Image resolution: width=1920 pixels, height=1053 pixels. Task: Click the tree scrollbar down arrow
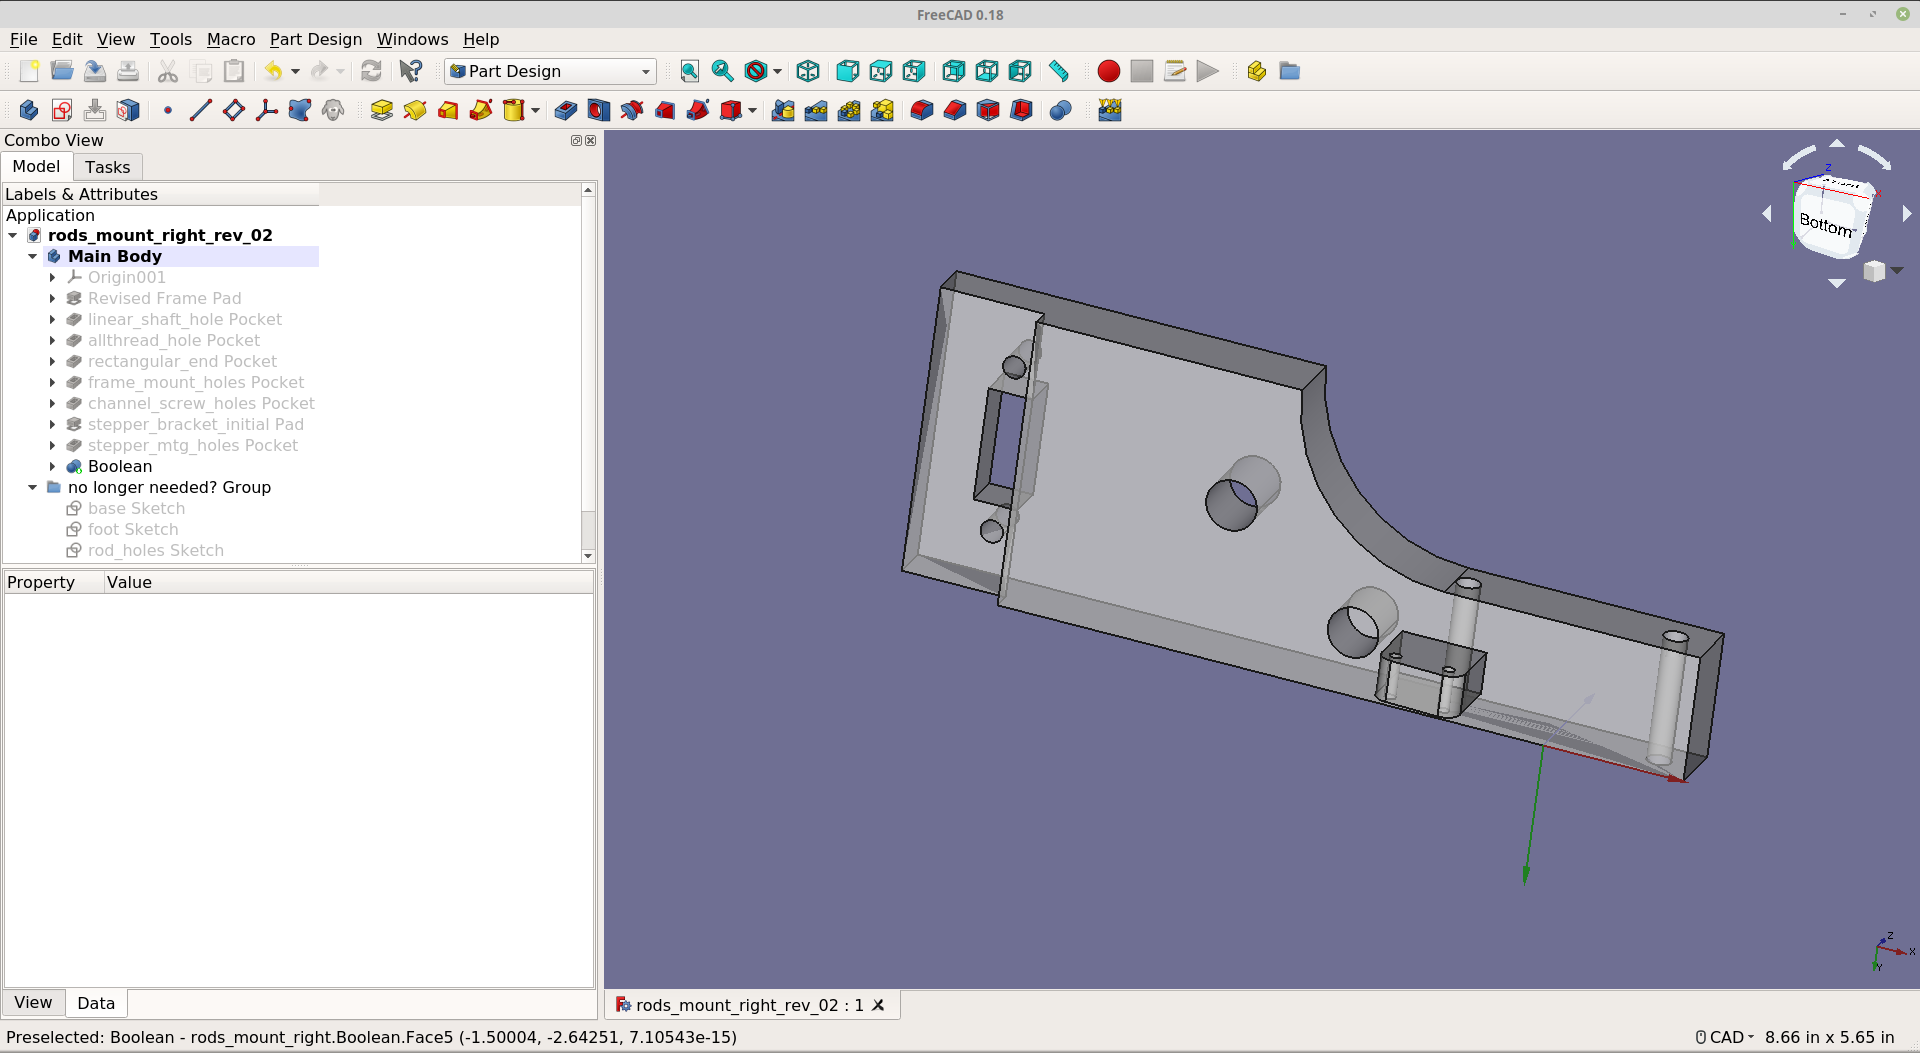(588, 556)
